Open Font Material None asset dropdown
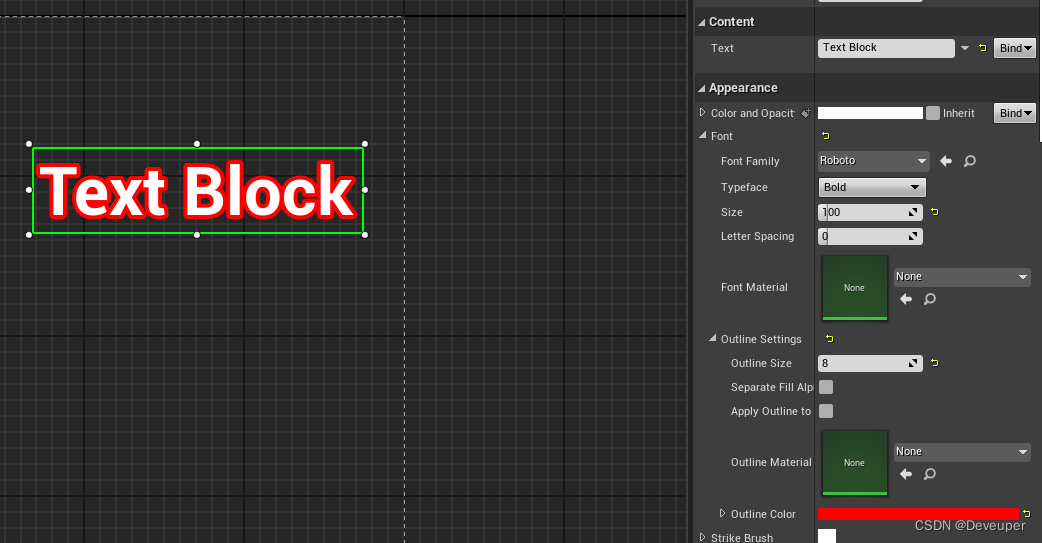Screen dimensions: 1042x543 (x=962, y=276)
